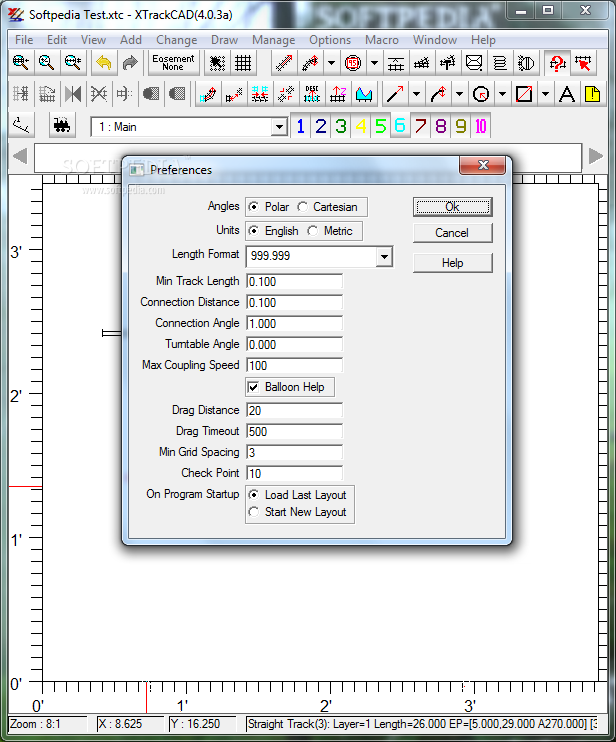This screenshot has width=616, height=742.
Task: Click the Connection Angle field
Action: pyautogui.click(x=294, y=324)
